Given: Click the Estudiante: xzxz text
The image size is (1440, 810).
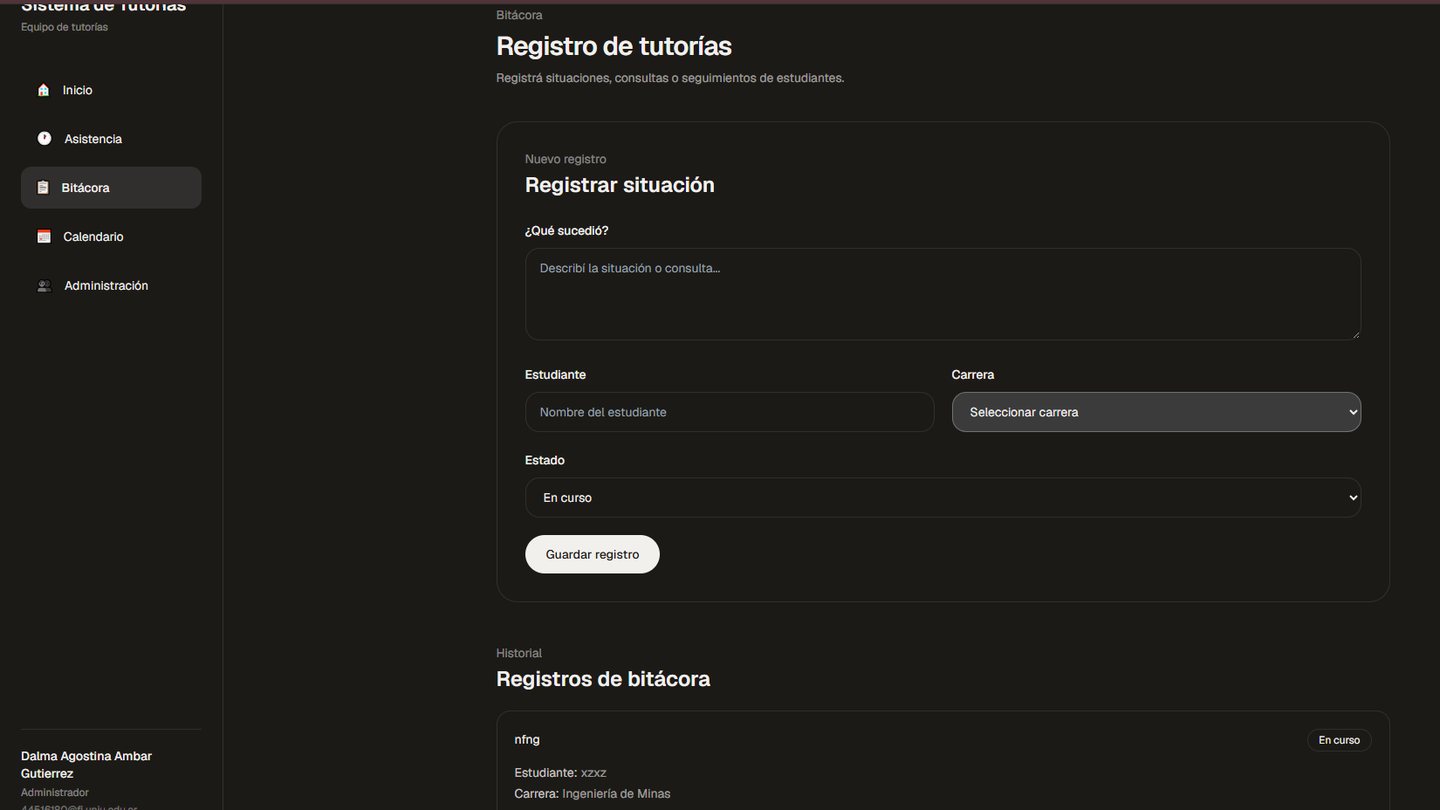Looking at the screenshot, I should pyautogui.click(x=560, y=773).
